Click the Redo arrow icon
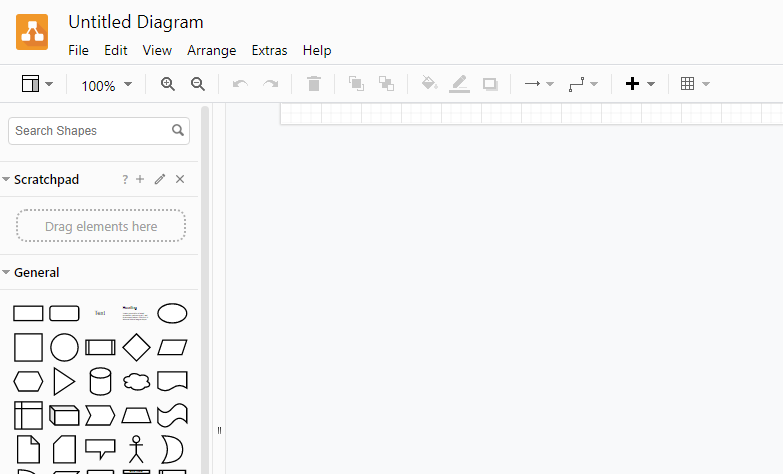Image resolution: width=783 pixels, height=474 pixels. click(x=271, y=84)
